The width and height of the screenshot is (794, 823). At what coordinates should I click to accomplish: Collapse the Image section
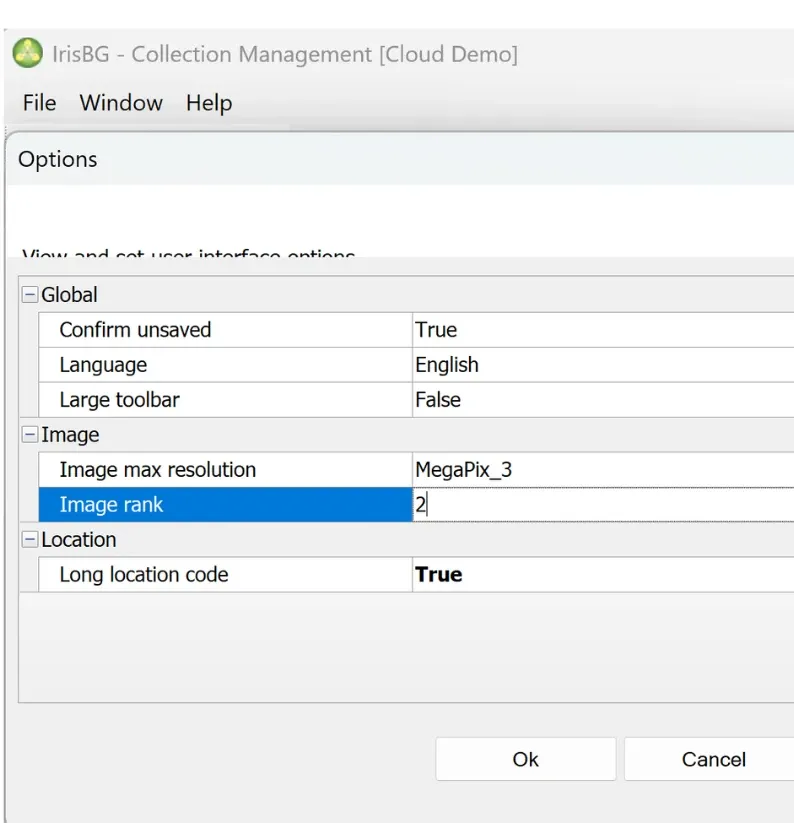pyautogui.click(x=30, y=435)
